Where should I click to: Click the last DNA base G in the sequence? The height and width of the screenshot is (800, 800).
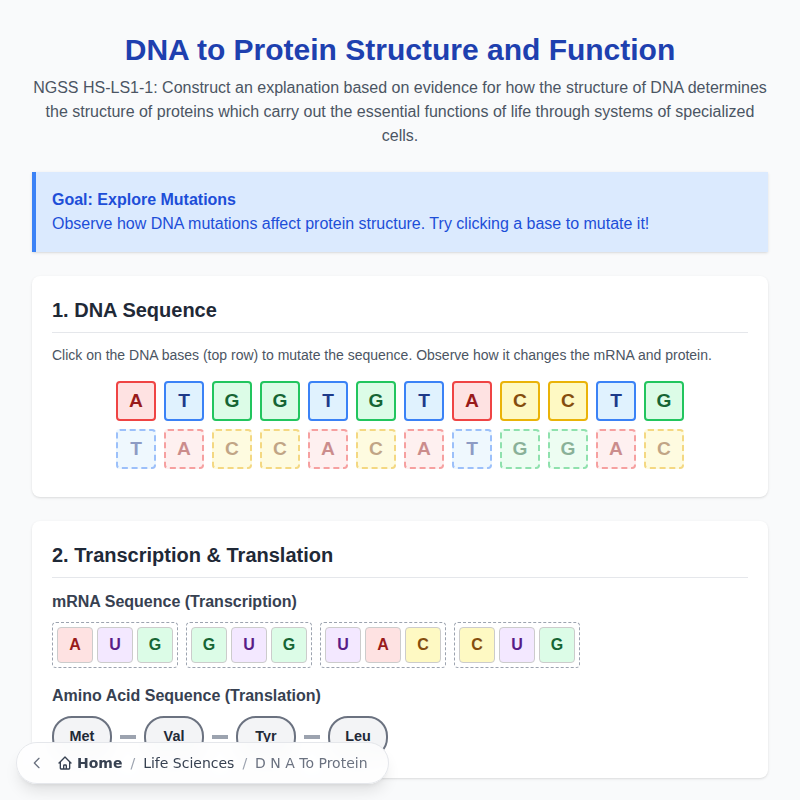(664, 400)
